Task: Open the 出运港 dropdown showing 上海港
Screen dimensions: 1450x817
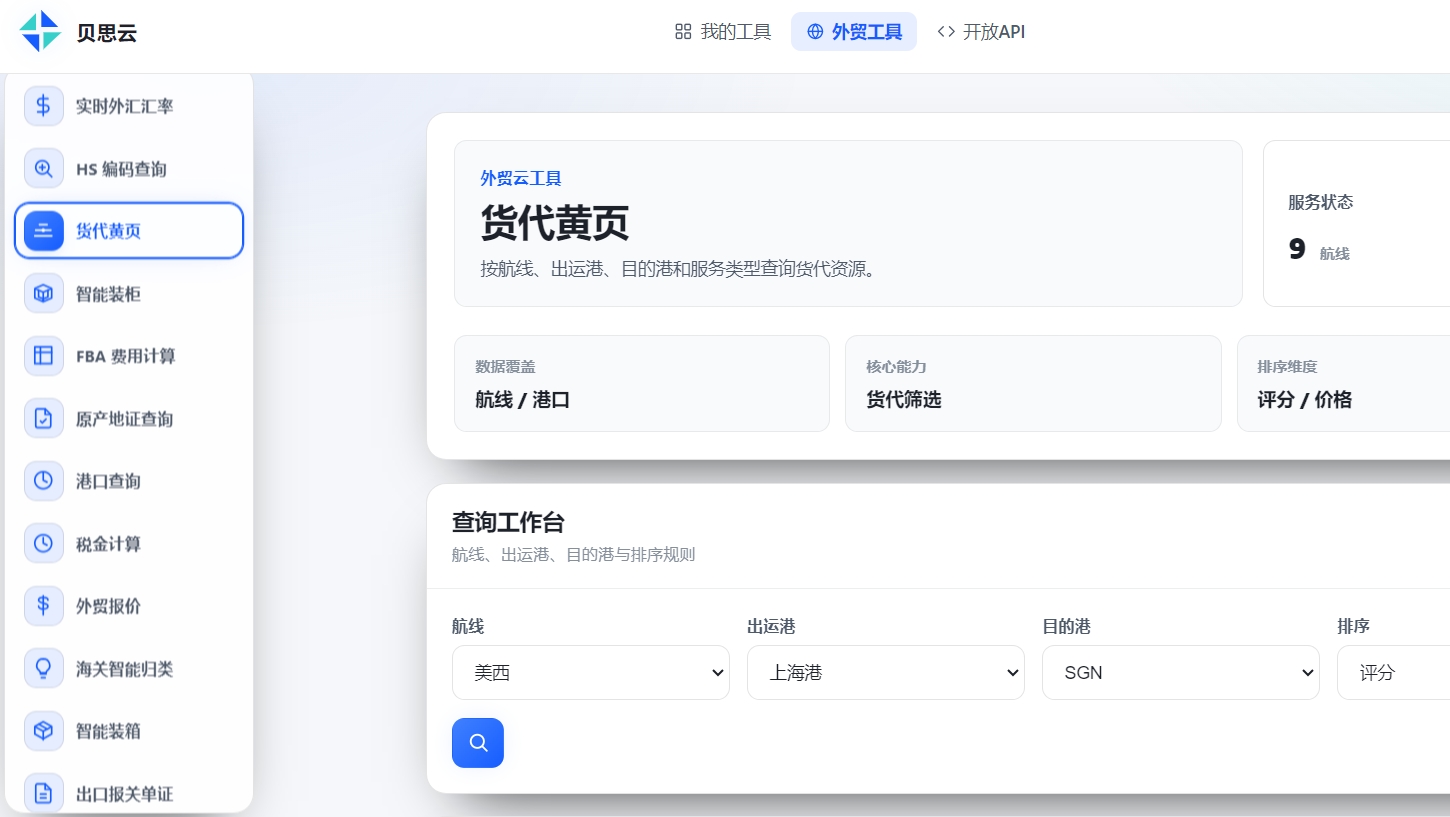Action: click(x=886, y=673)
